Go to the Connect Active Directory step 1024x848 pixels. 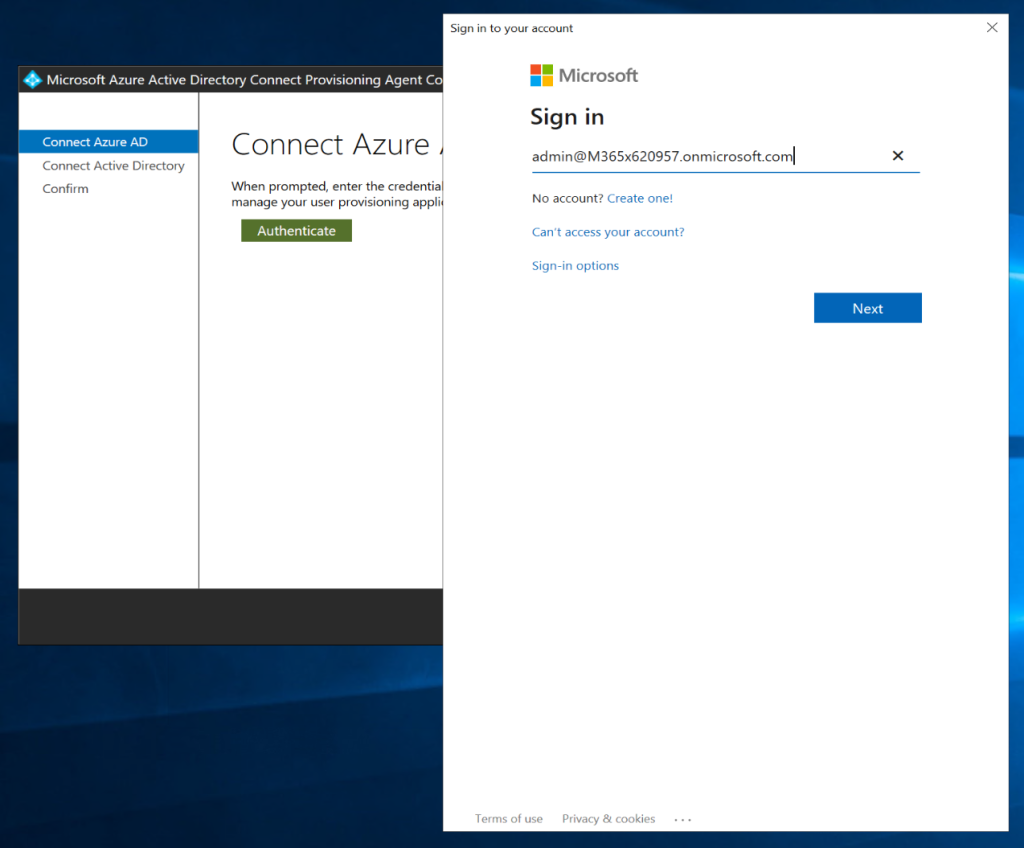113,166
